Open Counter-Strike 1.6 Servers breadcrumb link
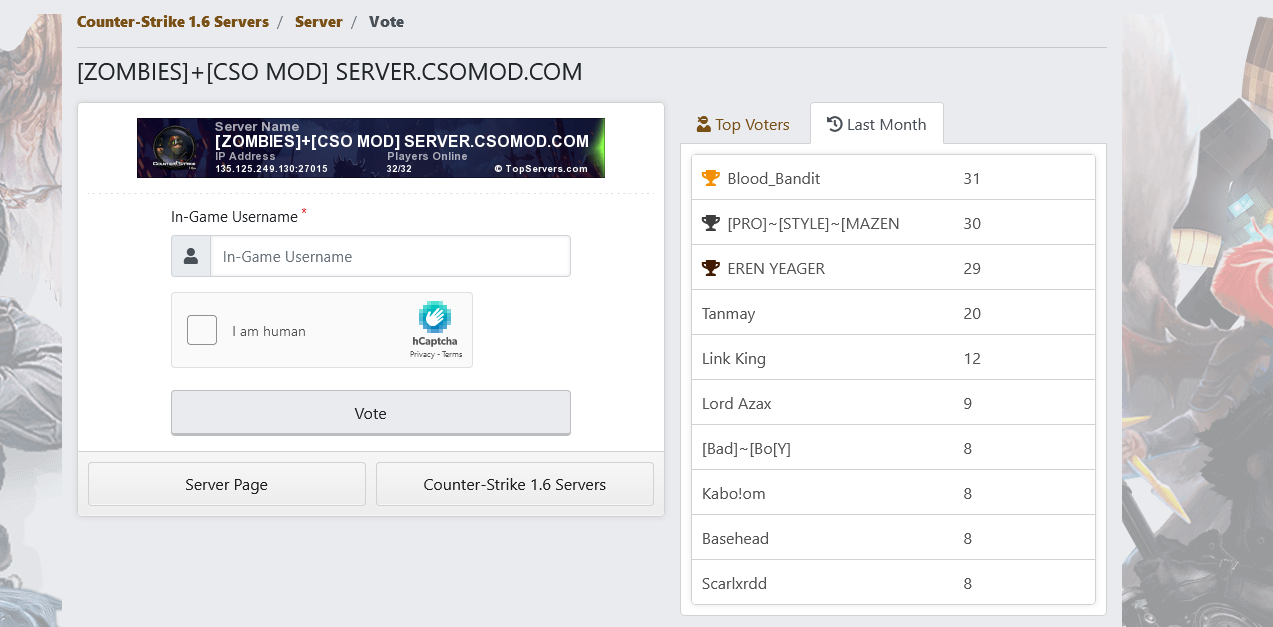Viewport: 1273px width, 627px height. pyautogui.click(x=173, y=21)
